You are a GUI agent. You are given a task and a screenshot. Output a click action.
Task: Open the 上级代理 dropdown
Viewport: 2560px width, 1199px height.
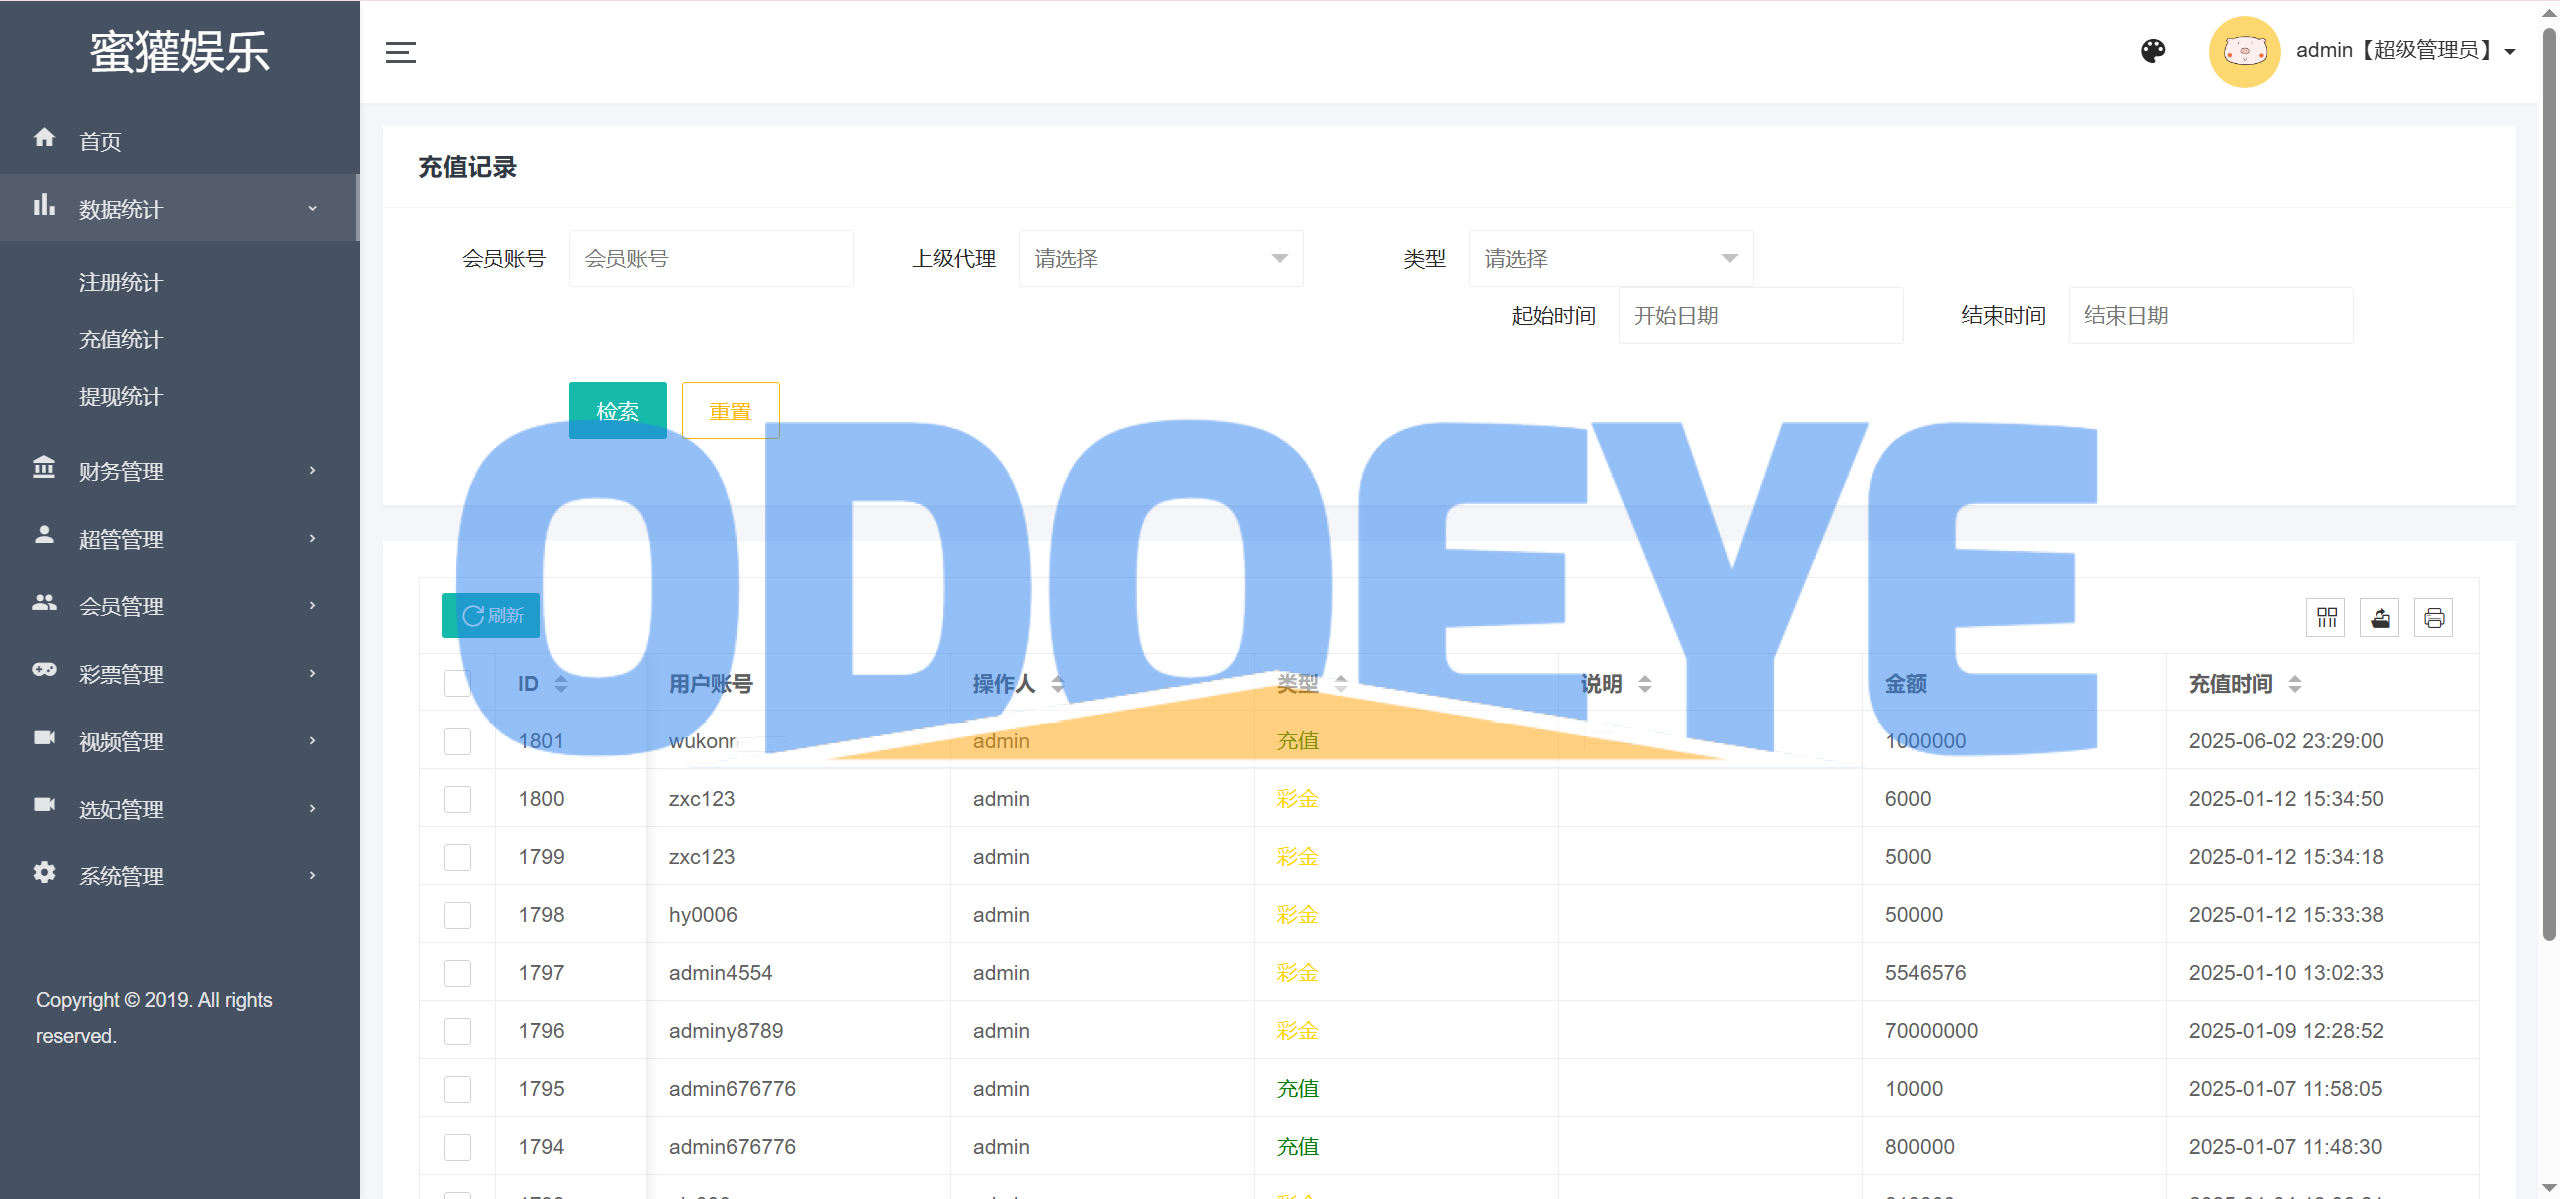[x=1160, y=259]
